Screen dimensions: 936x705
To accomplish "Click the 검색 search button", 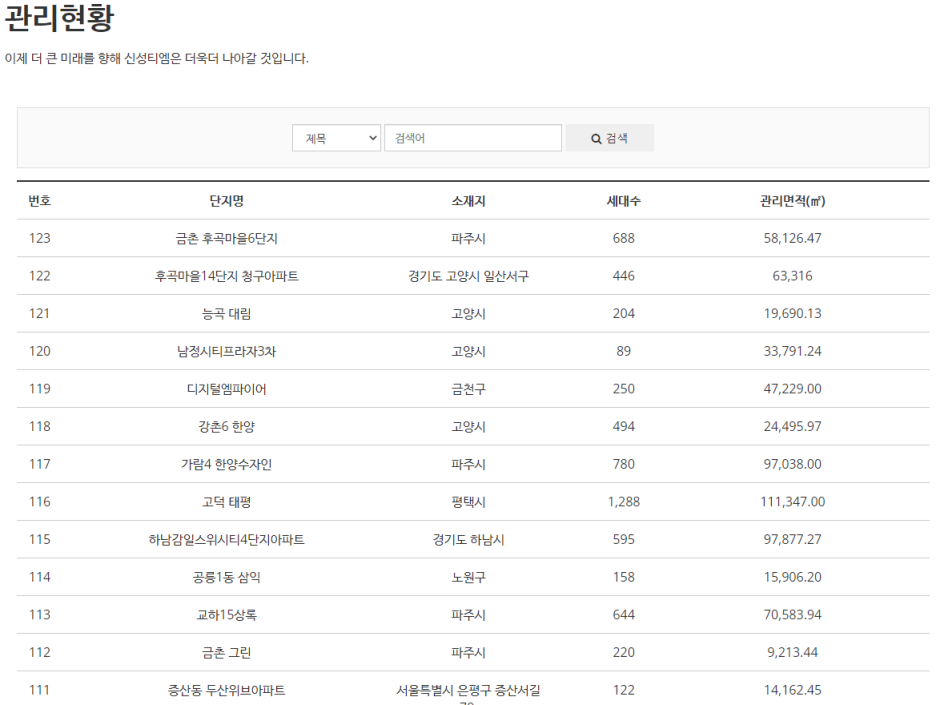I will click(609, 138).
